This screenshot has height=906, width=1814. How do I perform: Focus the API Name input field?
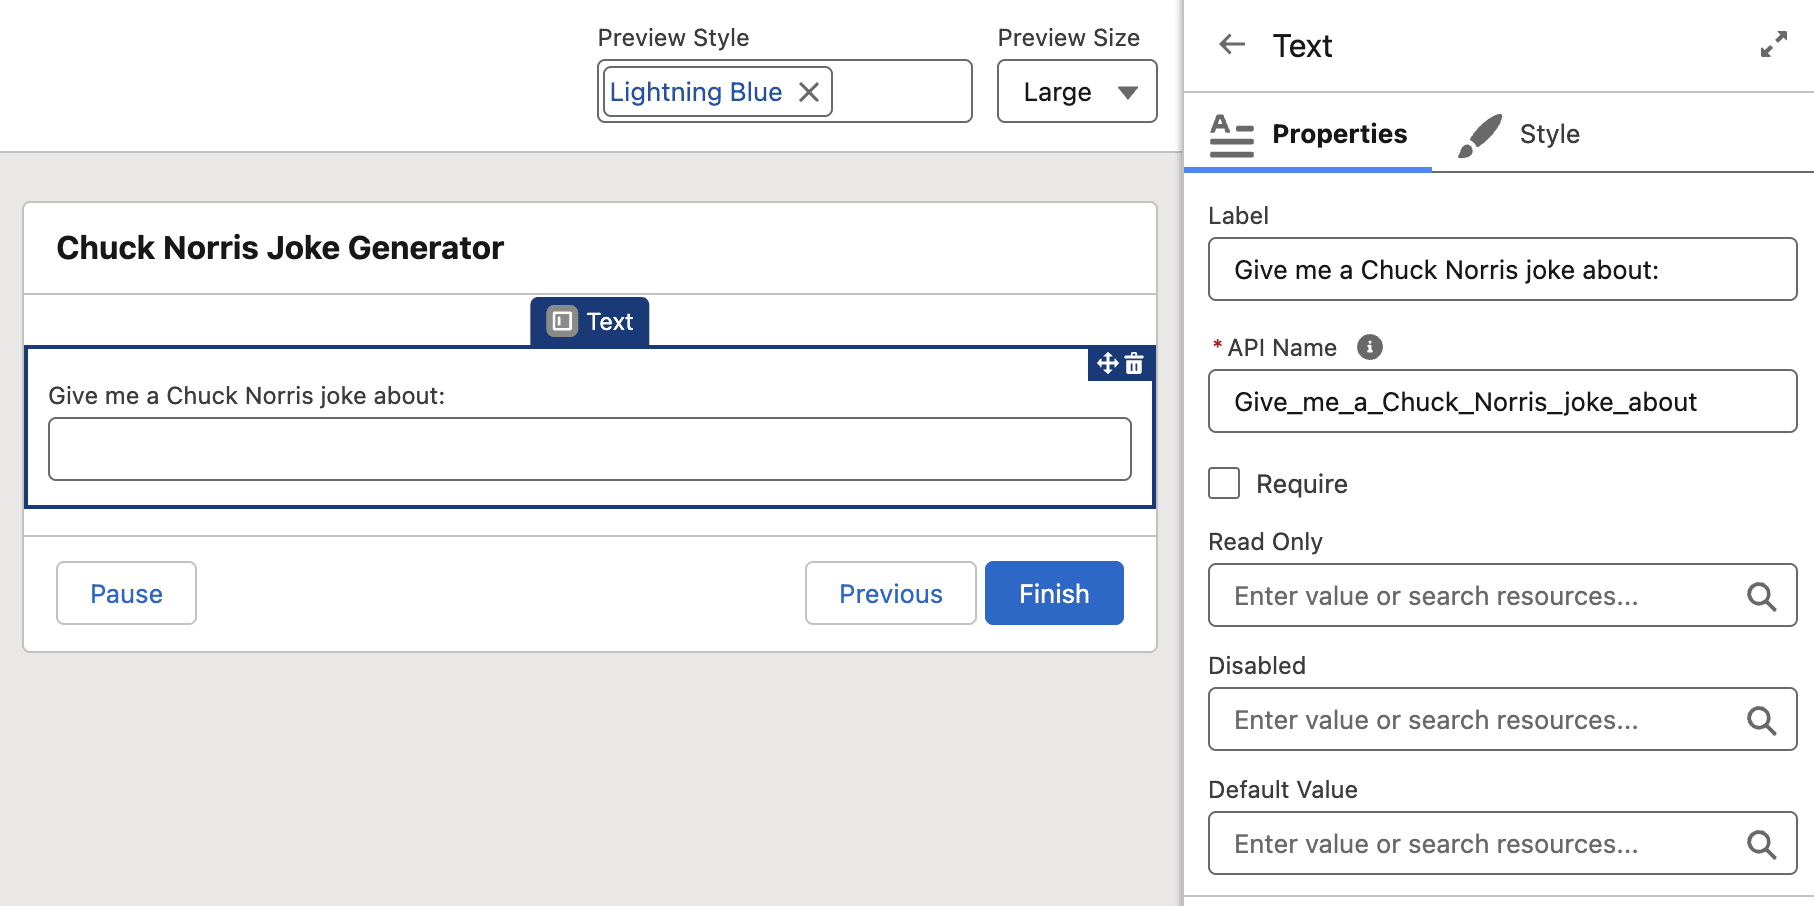(1502, 401)
